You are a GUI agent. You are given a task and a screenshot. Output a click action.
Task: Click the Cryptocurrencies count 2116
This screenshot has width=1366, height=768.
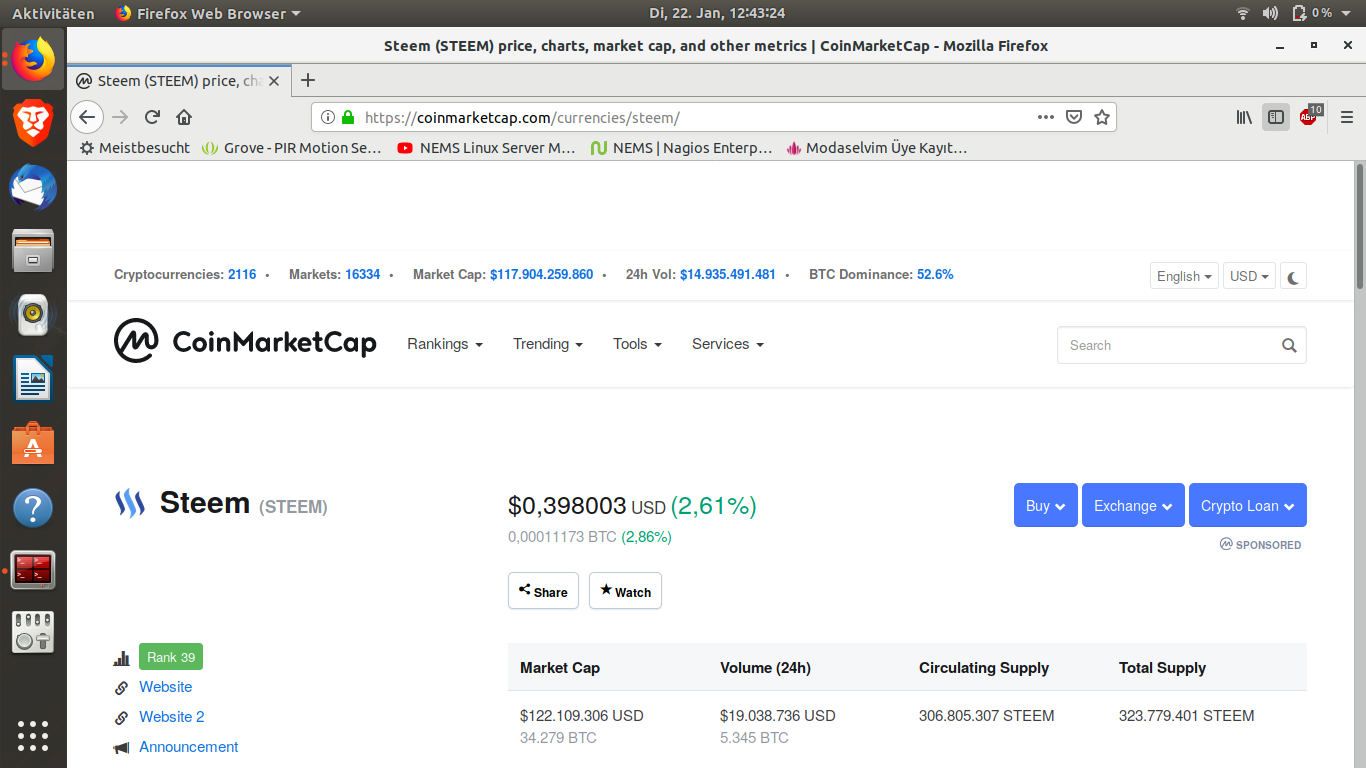242,274
